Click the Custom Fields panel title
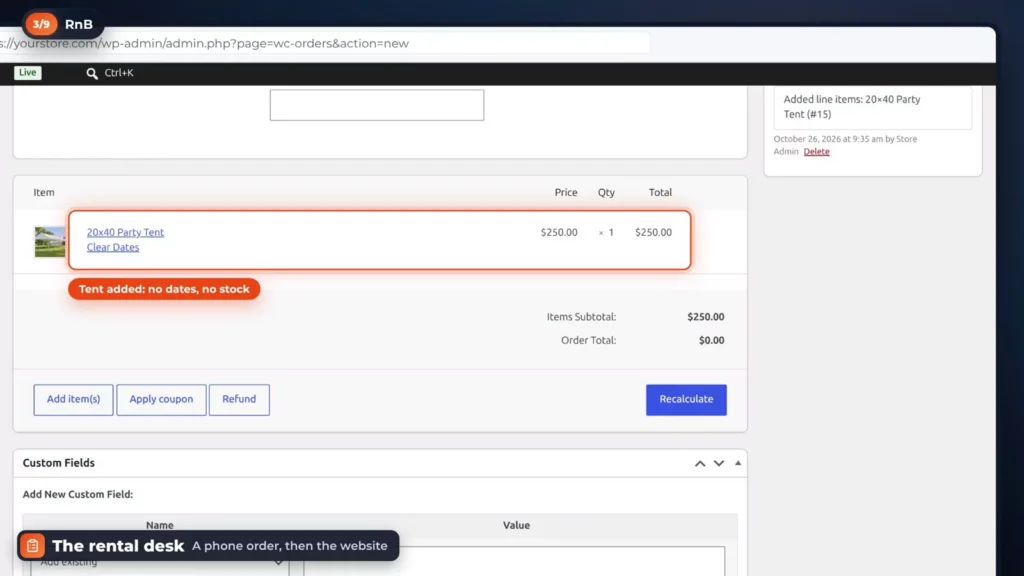 pyautogui.click(x=59, y=463)
